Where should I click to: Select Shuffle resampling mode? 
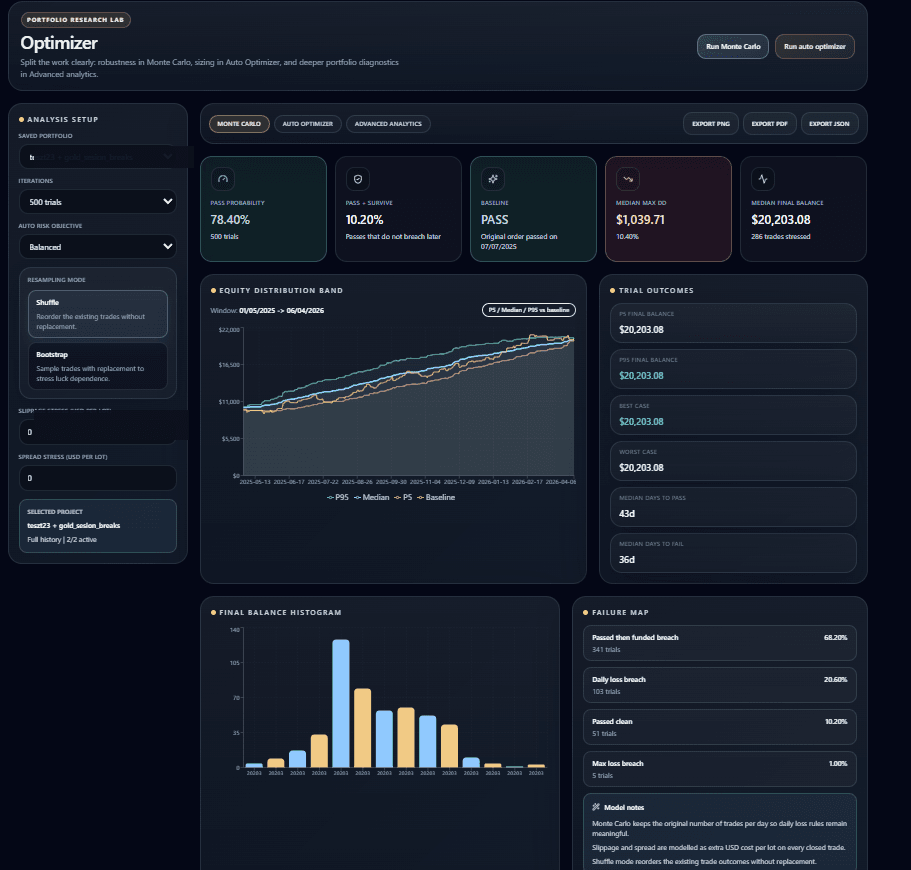(x=98, y=313)
